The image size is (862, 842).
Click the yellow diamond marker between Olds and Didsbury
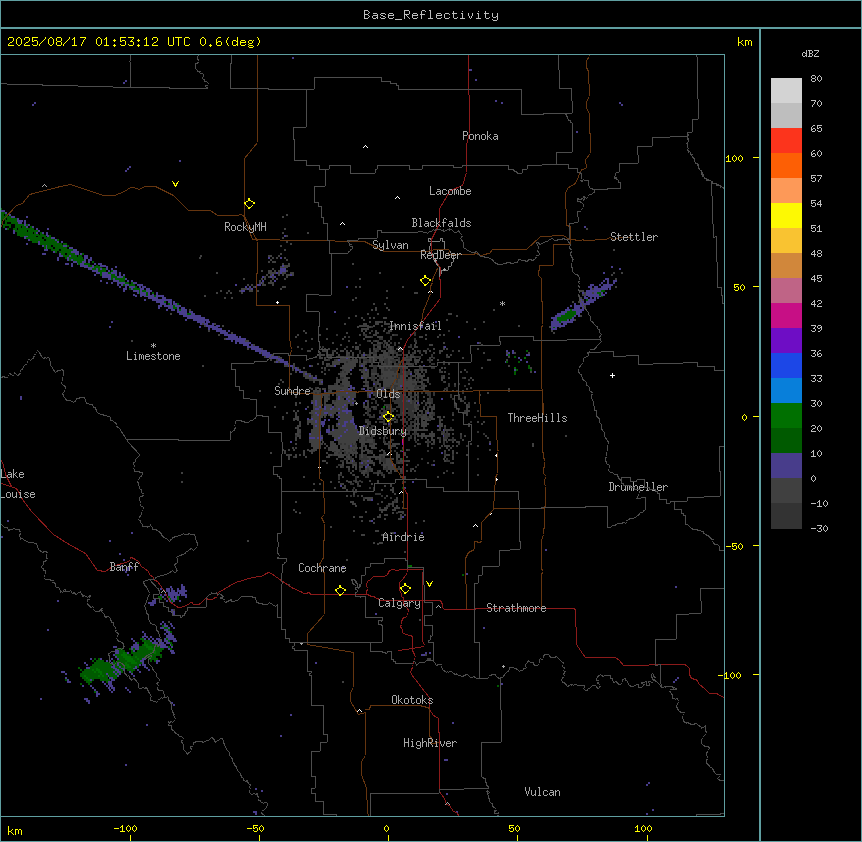389,417
